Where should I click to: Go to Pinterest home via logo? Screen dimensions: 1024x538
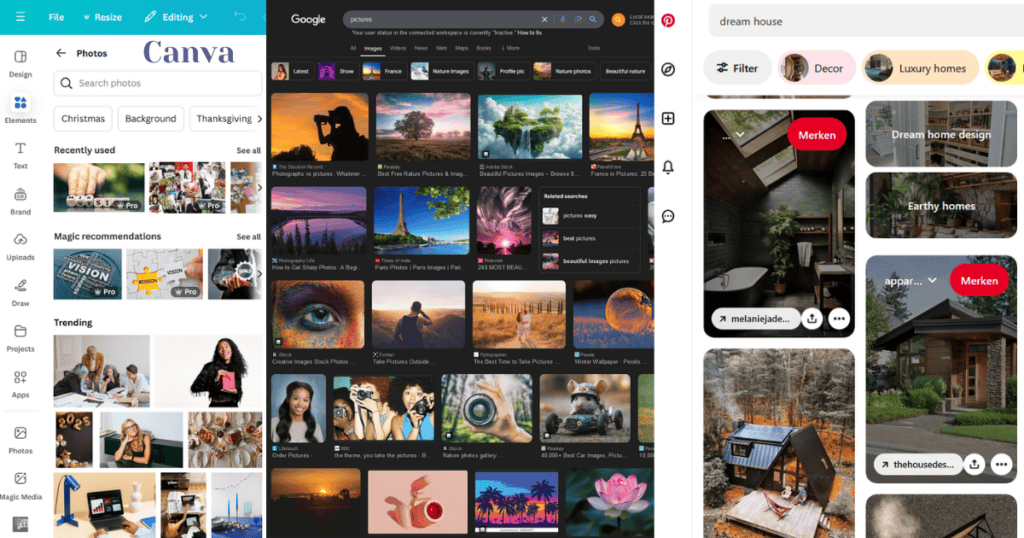668,20
